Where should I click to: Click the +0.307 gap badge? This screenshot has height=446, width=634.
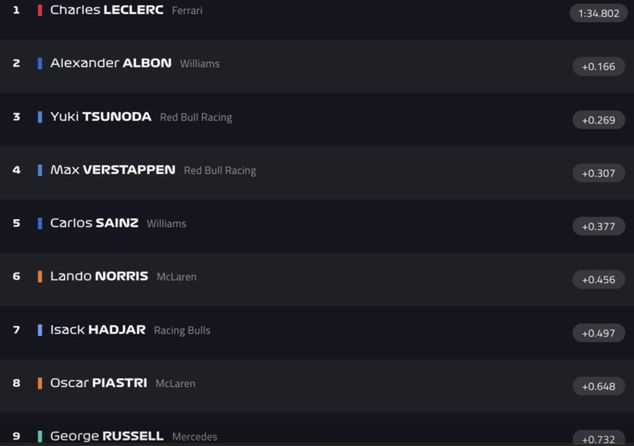598,173
